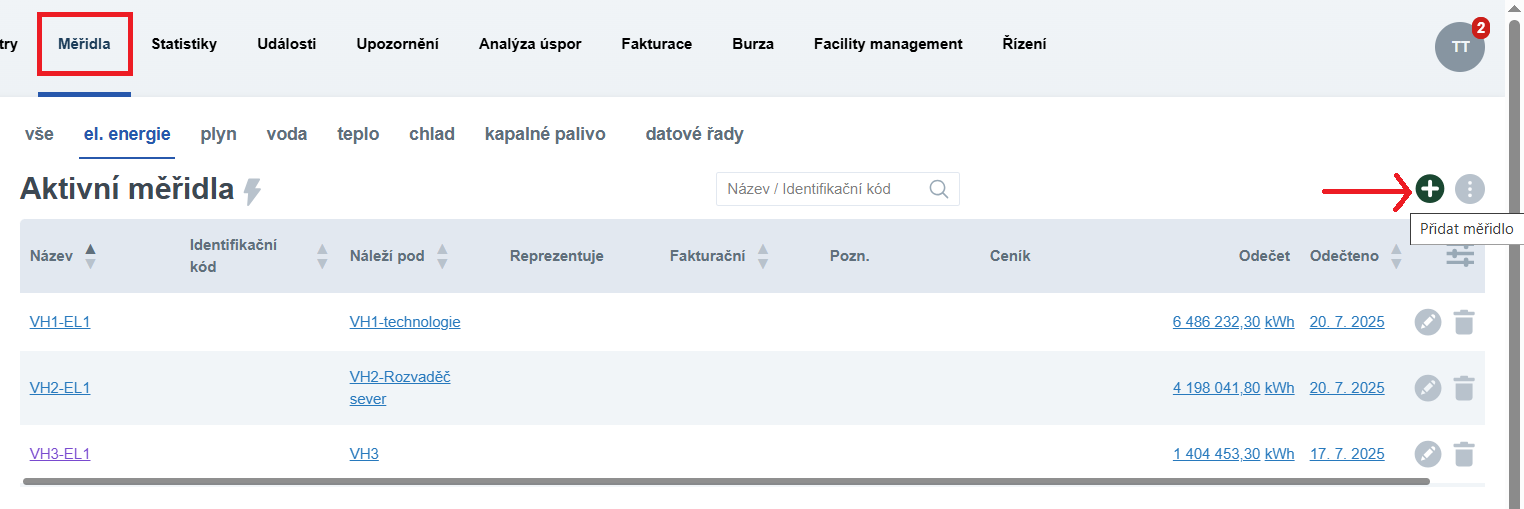Sort by Odečteno column arrows

coord(1396,256)
